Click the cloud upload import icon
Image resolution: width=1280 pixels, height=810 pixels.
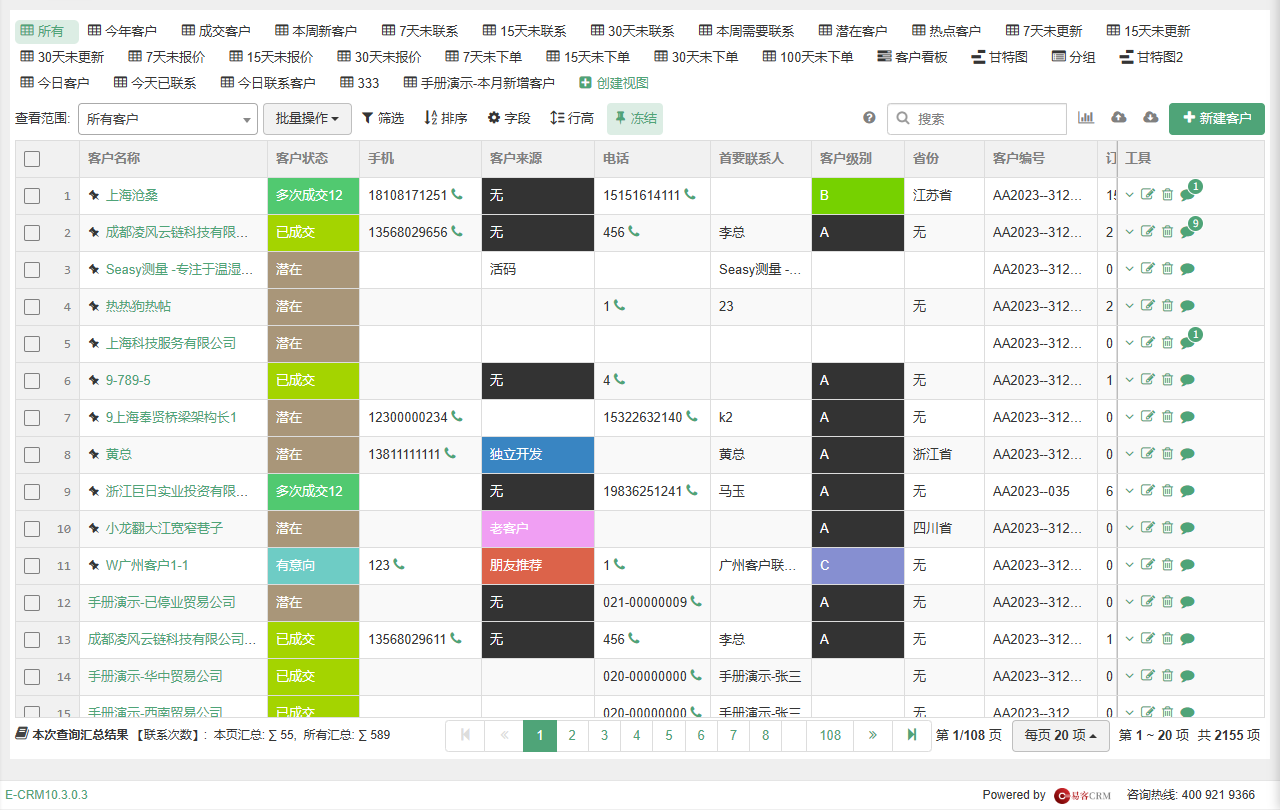pos(1119,118)
